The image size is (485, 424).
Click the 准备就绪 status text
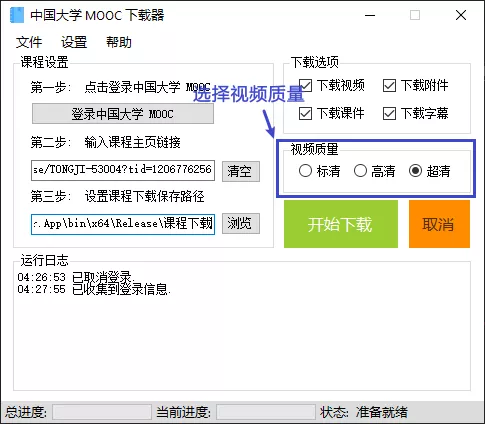[x=381, y=412]
